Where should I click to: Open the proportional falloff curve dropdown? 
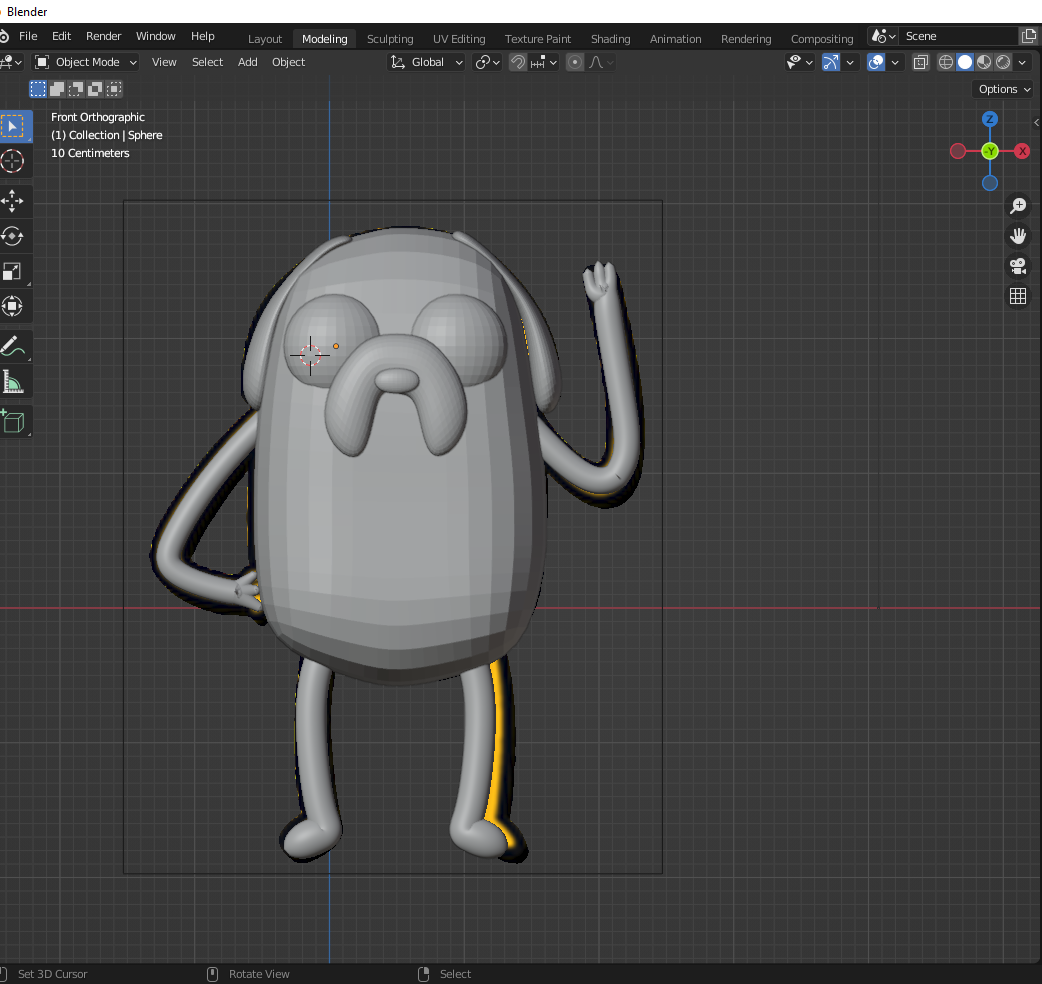click(601, 62)
